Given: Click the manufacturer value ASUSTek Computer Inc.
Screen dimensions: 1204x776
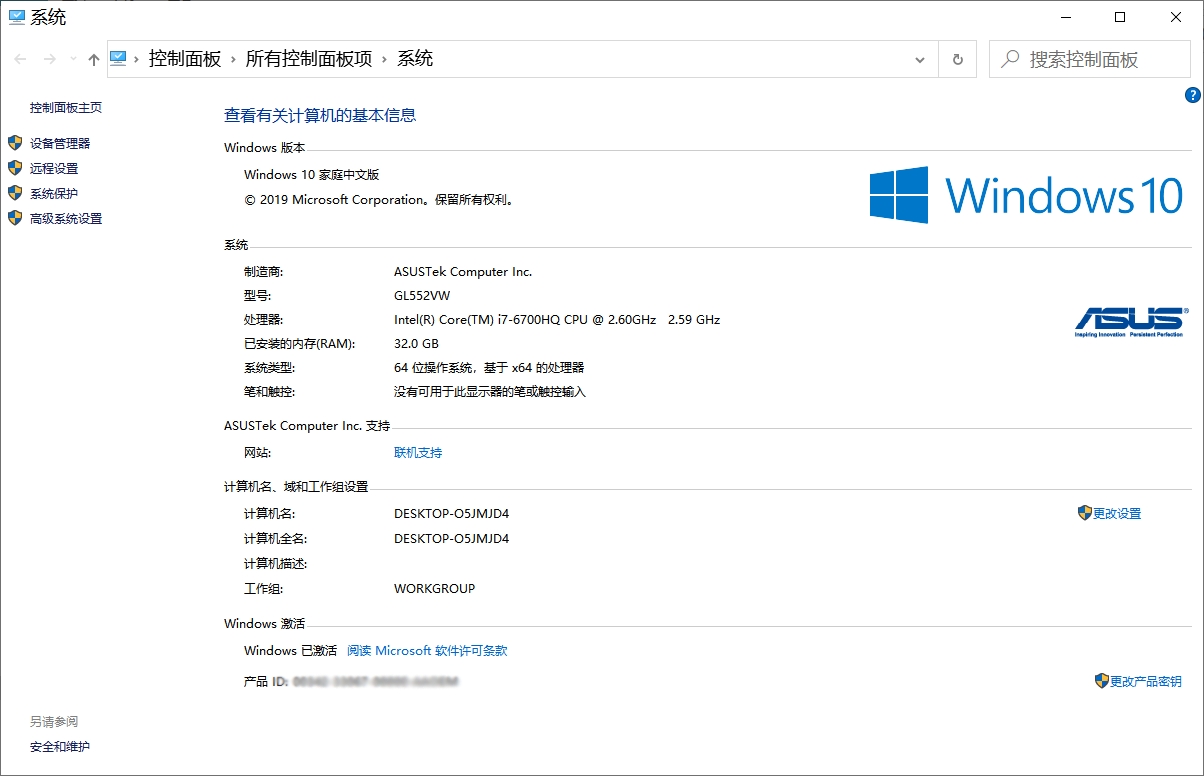Looking at the screenshot, I should tap(463, 272).
